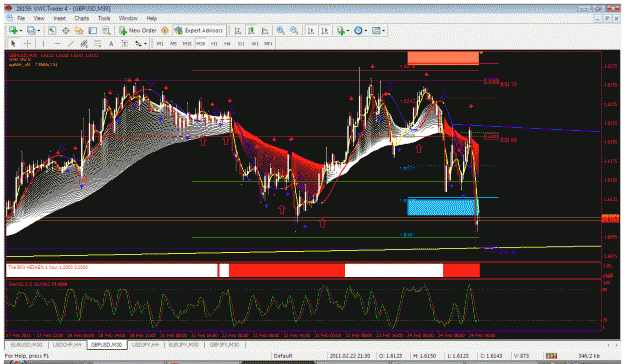Switch chart to M15 timeframe
The height and width of the screenshot is (364, 625).
[187, 43]
